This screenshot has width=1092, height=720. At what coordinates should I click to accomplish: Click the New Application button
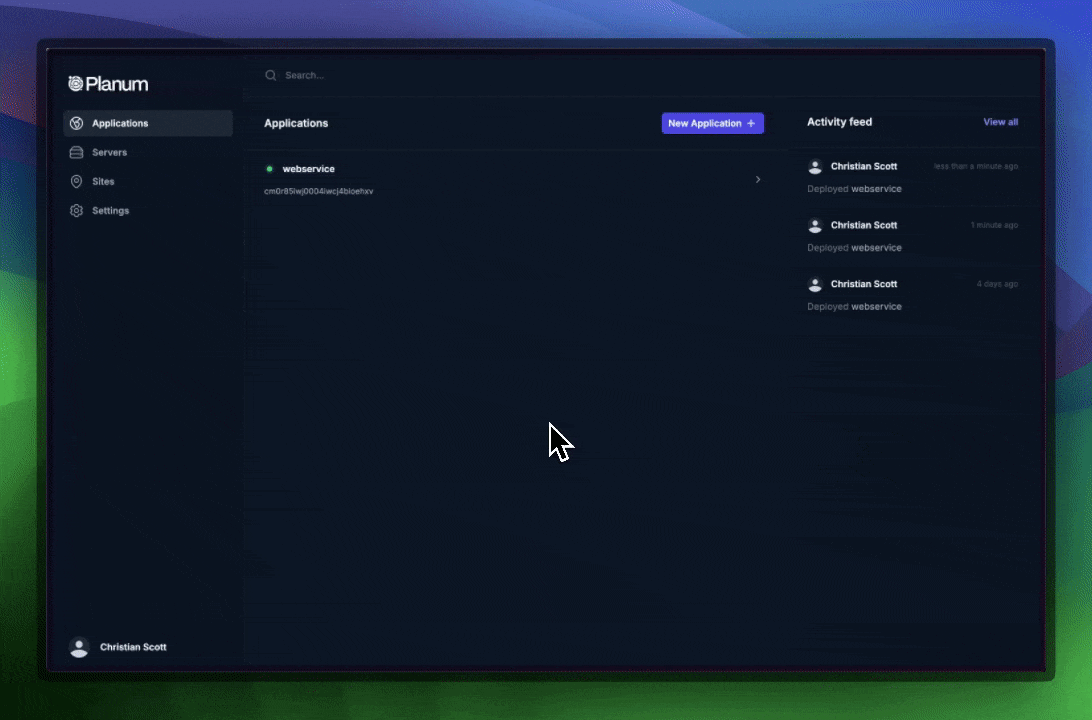point(712,123)
